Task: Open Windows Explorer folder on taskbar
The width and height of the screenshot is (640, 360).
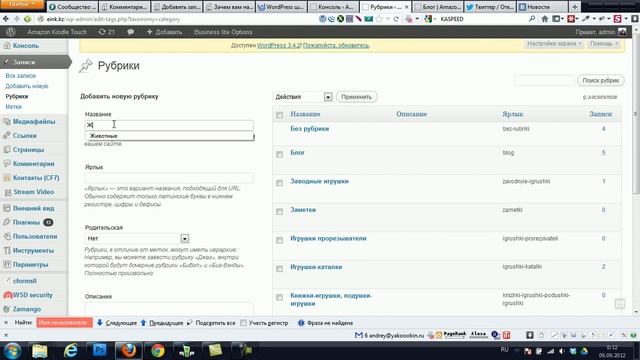Action: pyautogui.click(x=40, y=351)
